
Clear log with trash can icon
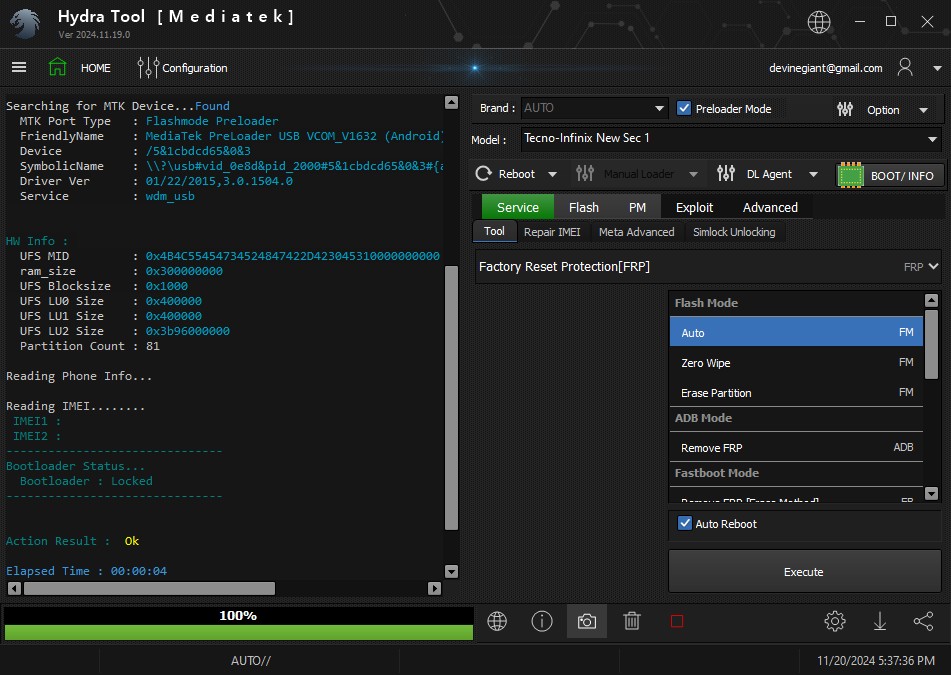[x=632, y=621]
